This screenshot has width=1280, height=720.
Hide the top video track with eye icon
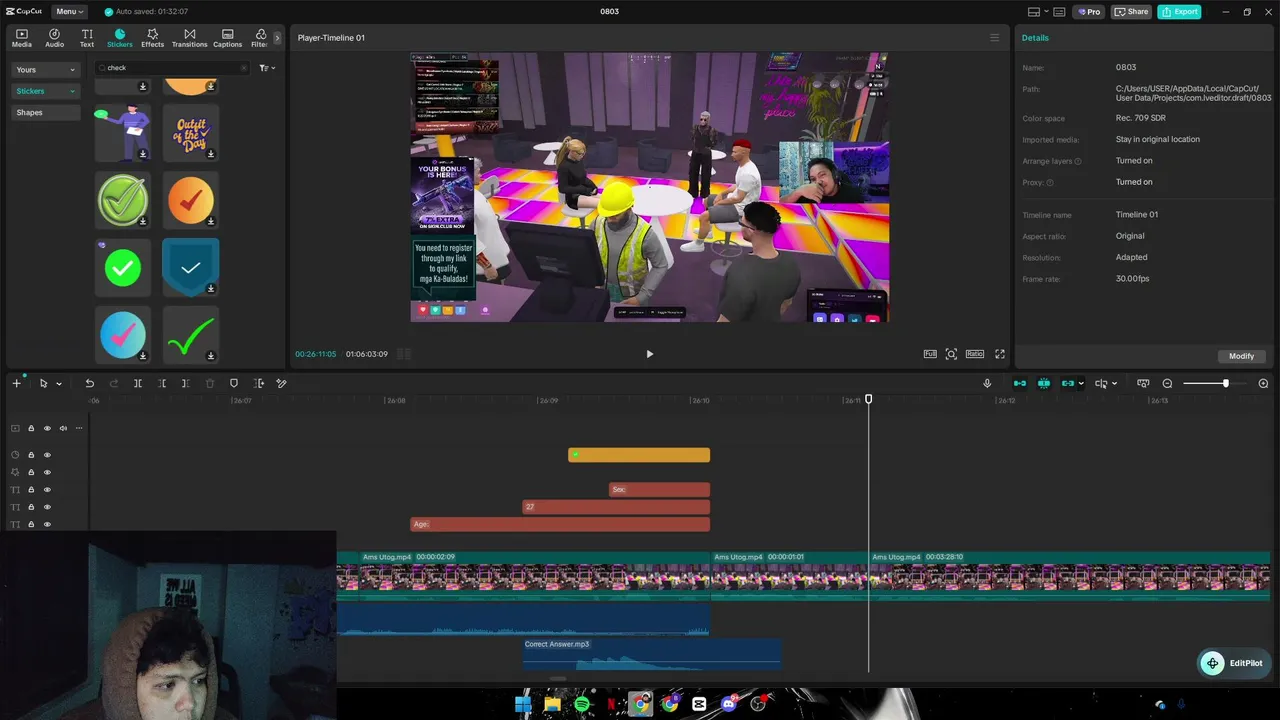pos(47,428)
